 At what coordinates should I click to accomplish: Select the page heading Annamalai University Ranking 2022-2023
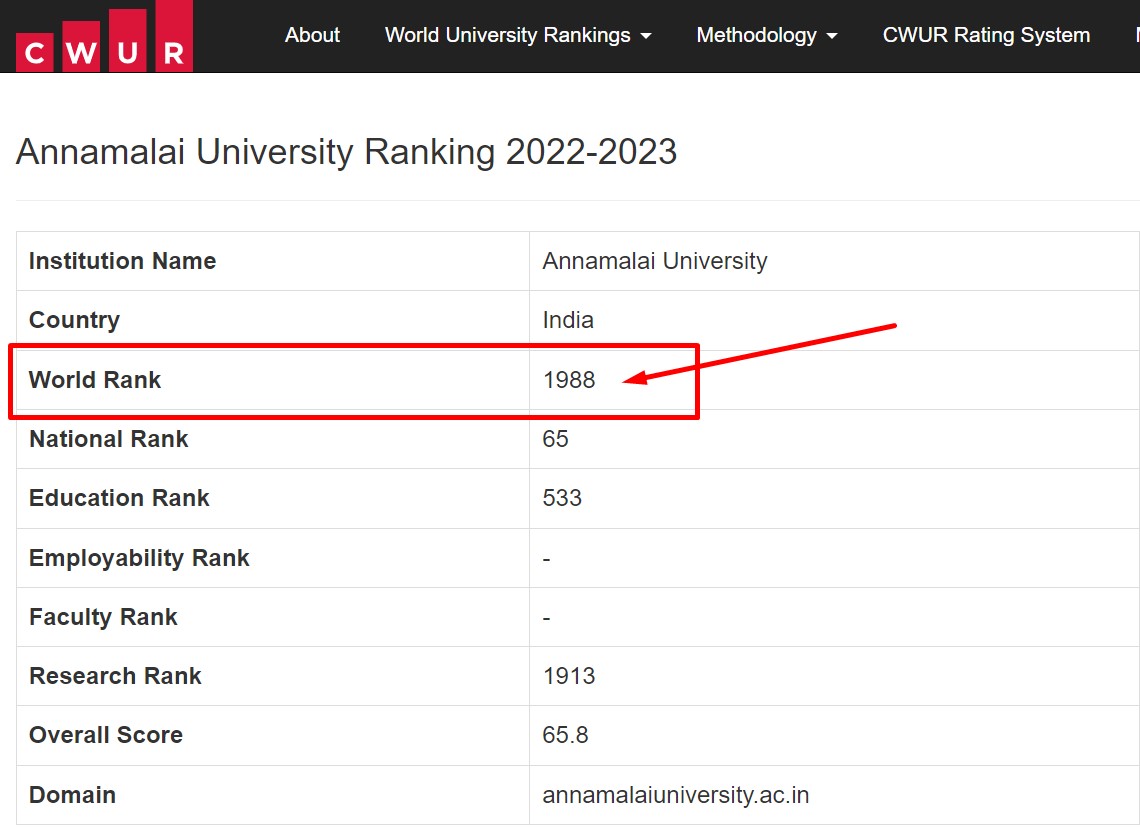(346, 152)
